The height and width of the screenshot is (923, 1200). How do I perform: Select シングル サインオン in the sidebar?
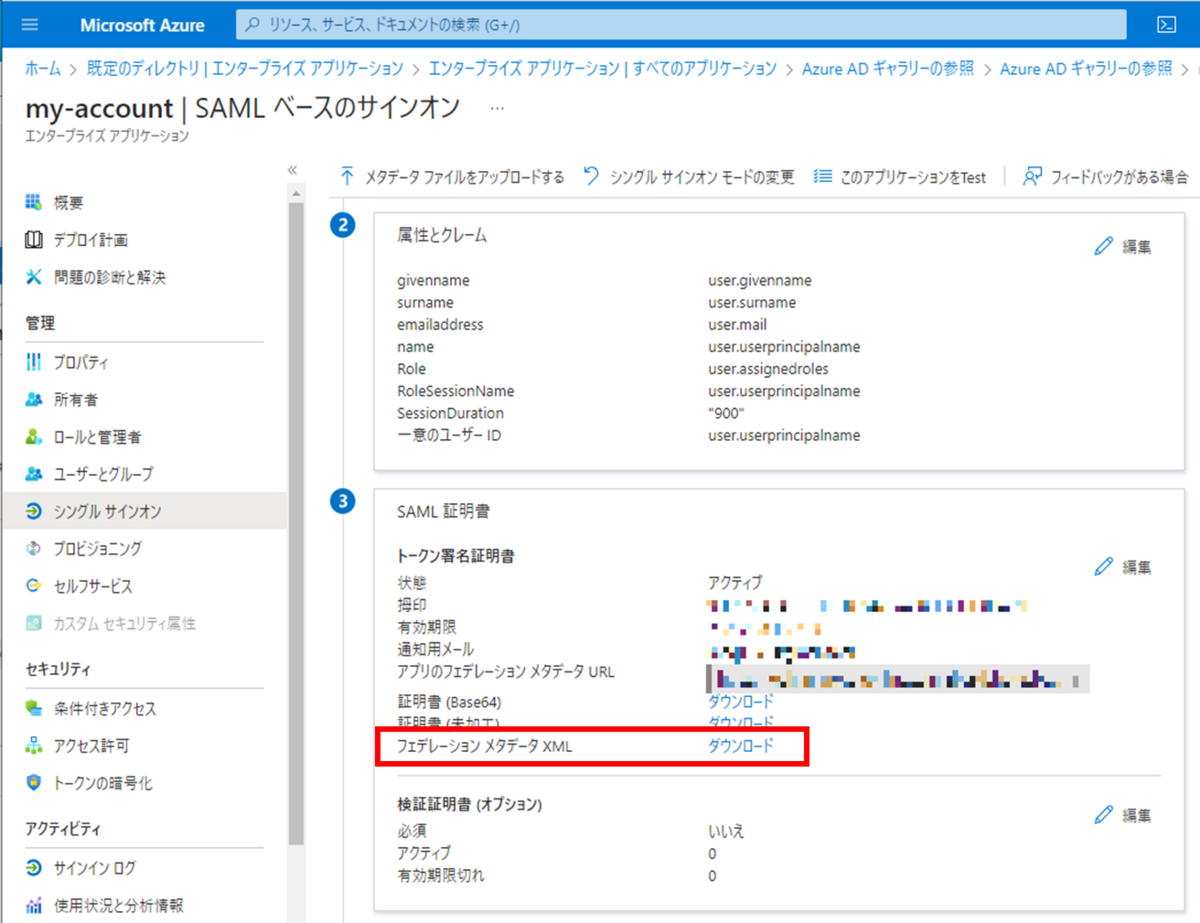(x=144, y=511)
